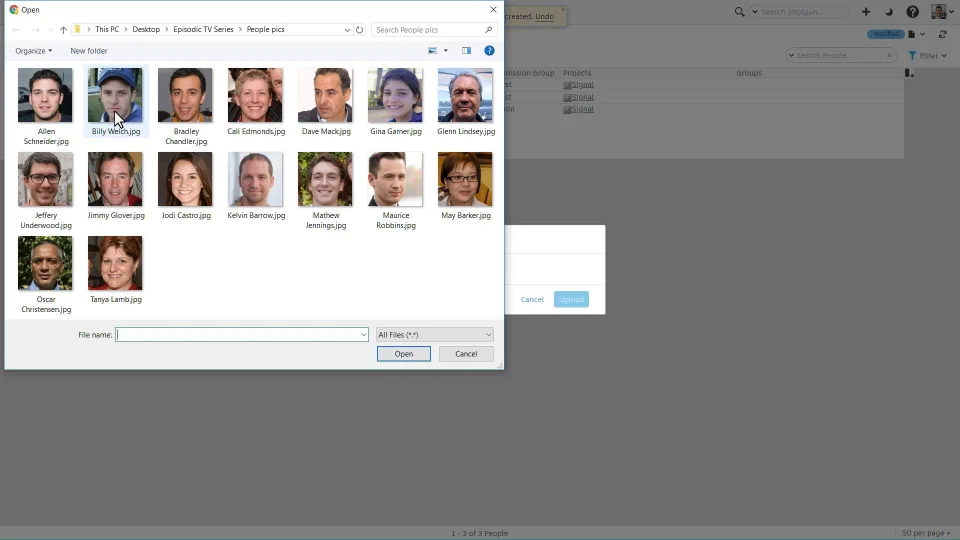960x540 pixels.
Task: Navigate to Desktop breadcrumb
Action: pos(146,29)
